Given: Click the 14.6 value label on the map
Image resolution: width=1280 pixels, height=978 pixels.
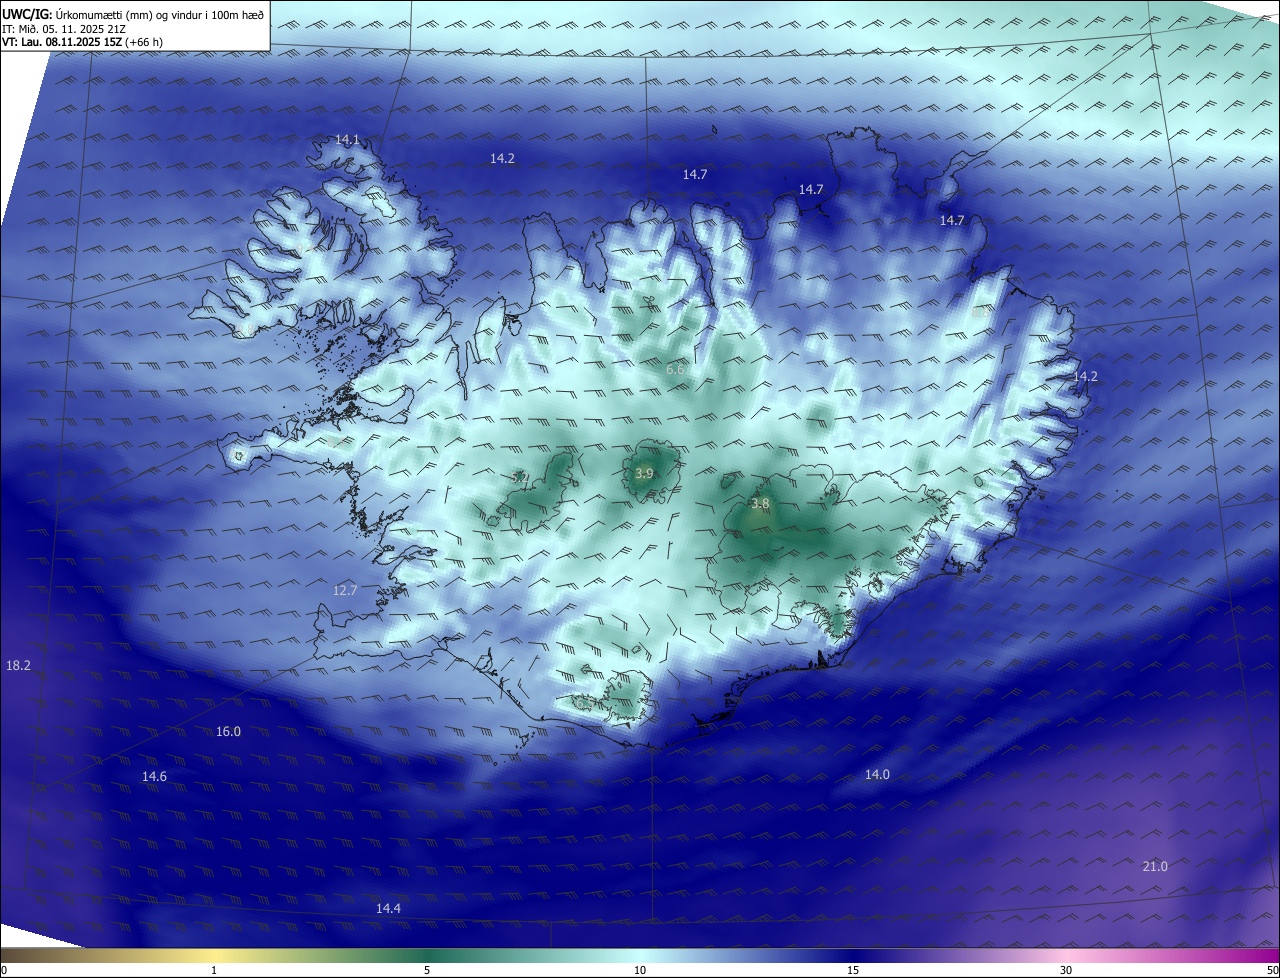Looking at the screenshot, I should [154, 777].
